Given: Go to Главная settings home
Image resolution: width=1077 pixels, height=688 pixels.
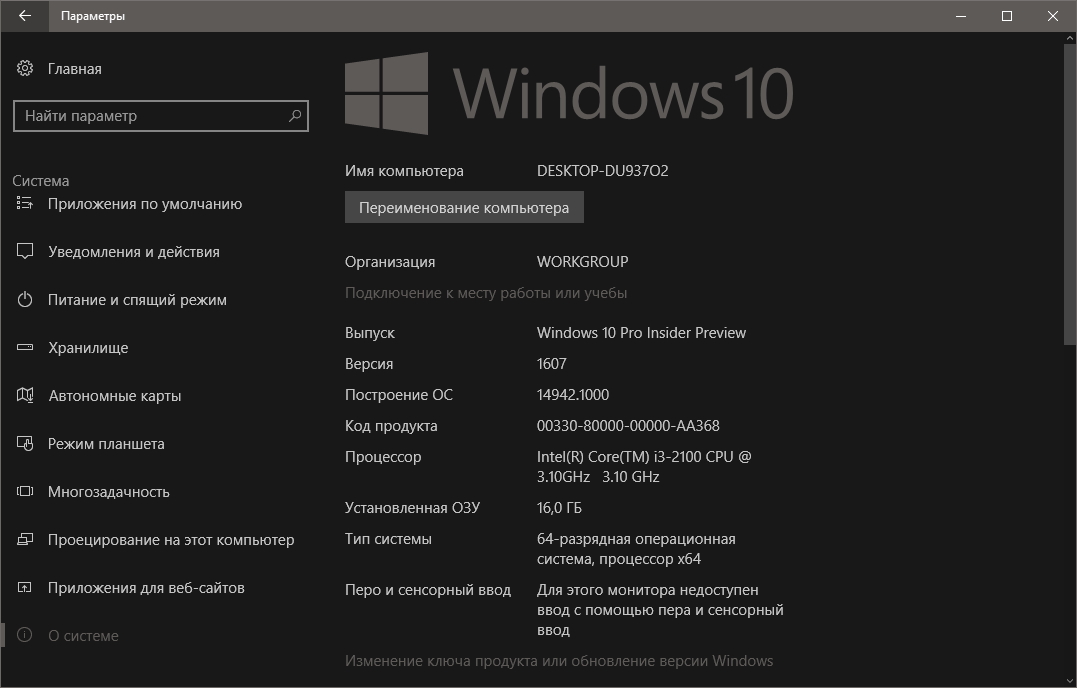Looking at the screenshot, I should (x=74, y=69).
